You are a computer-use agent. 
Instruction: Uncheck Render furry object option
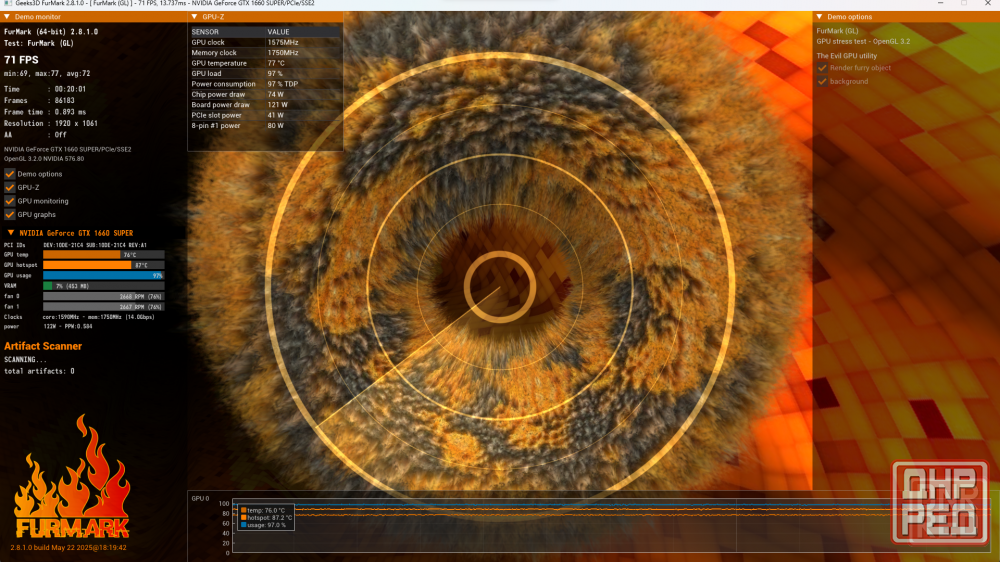click(823, 68)
